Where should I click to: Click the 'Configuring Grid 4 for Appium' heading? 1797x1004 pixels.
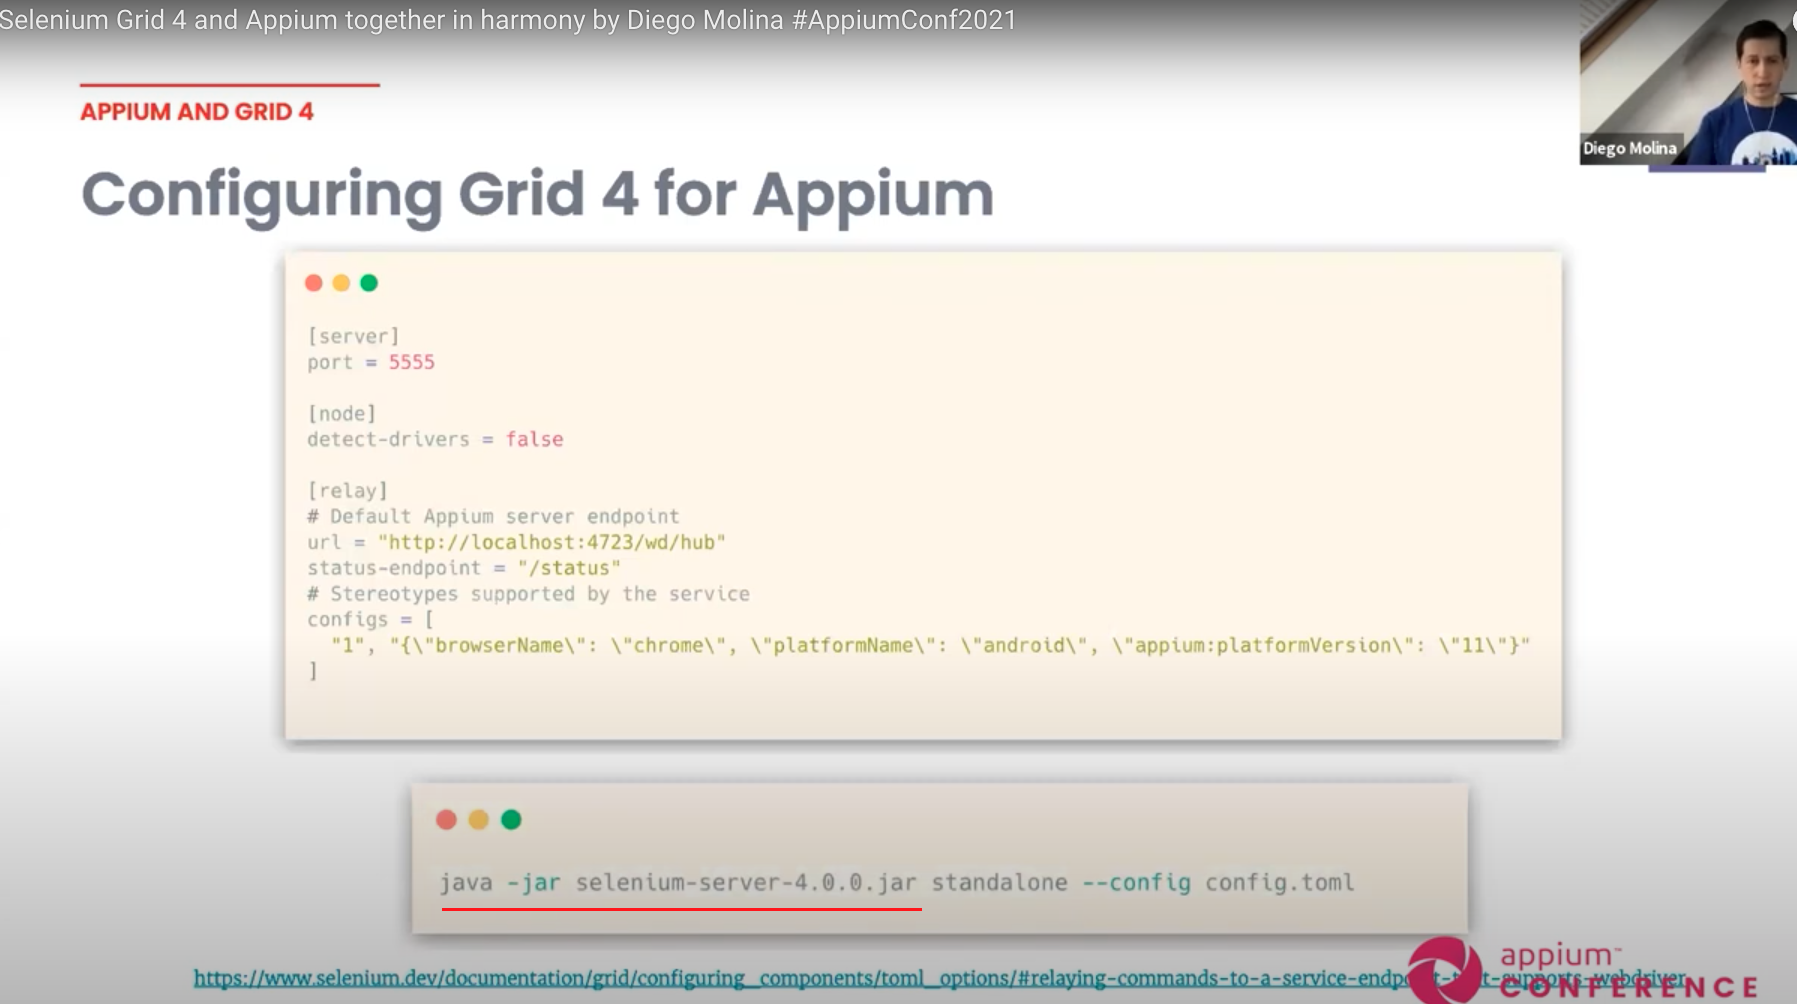click(537, 195)
